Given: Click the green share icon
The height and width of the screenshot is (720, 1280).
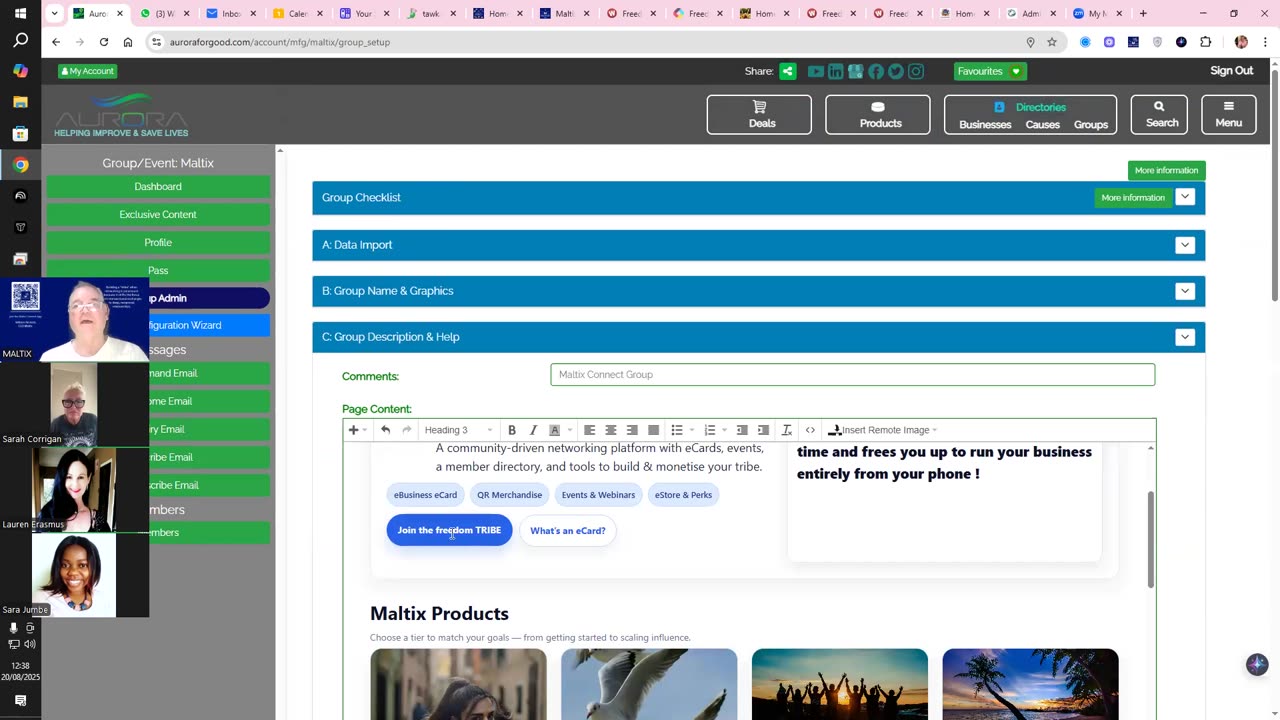Looking at the screenshot, I should (x=788, y=71).
